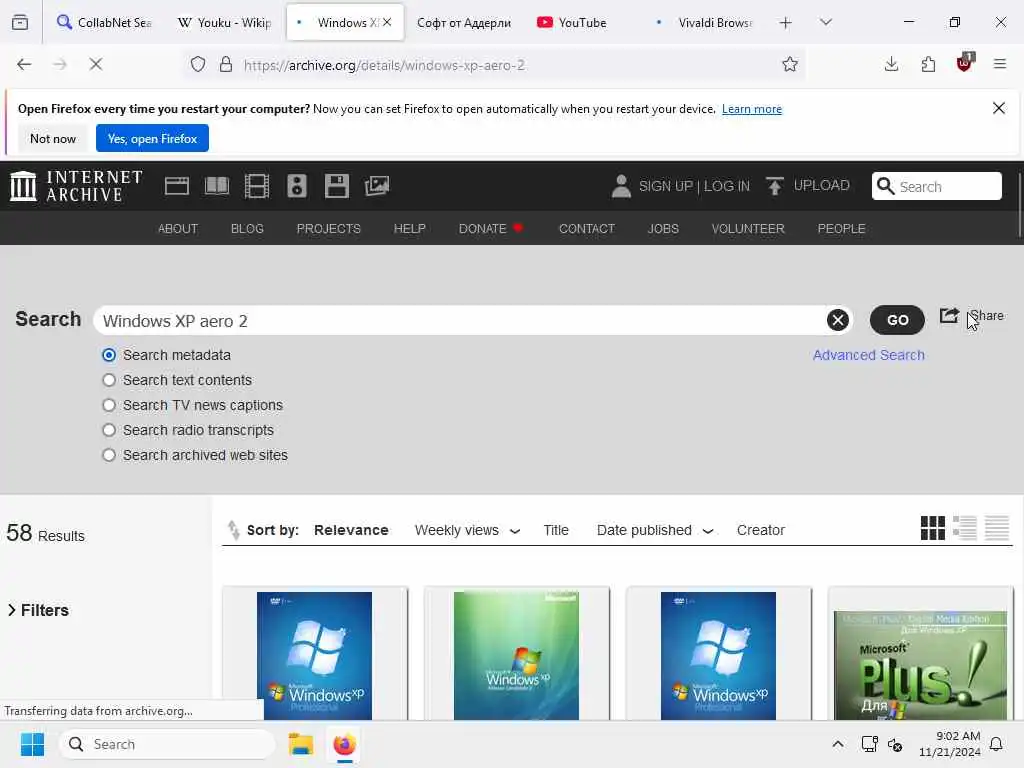Open the Texts book icon
Image resolution: width=1024 pixels, height=768 pixels.
pos(217,186)
